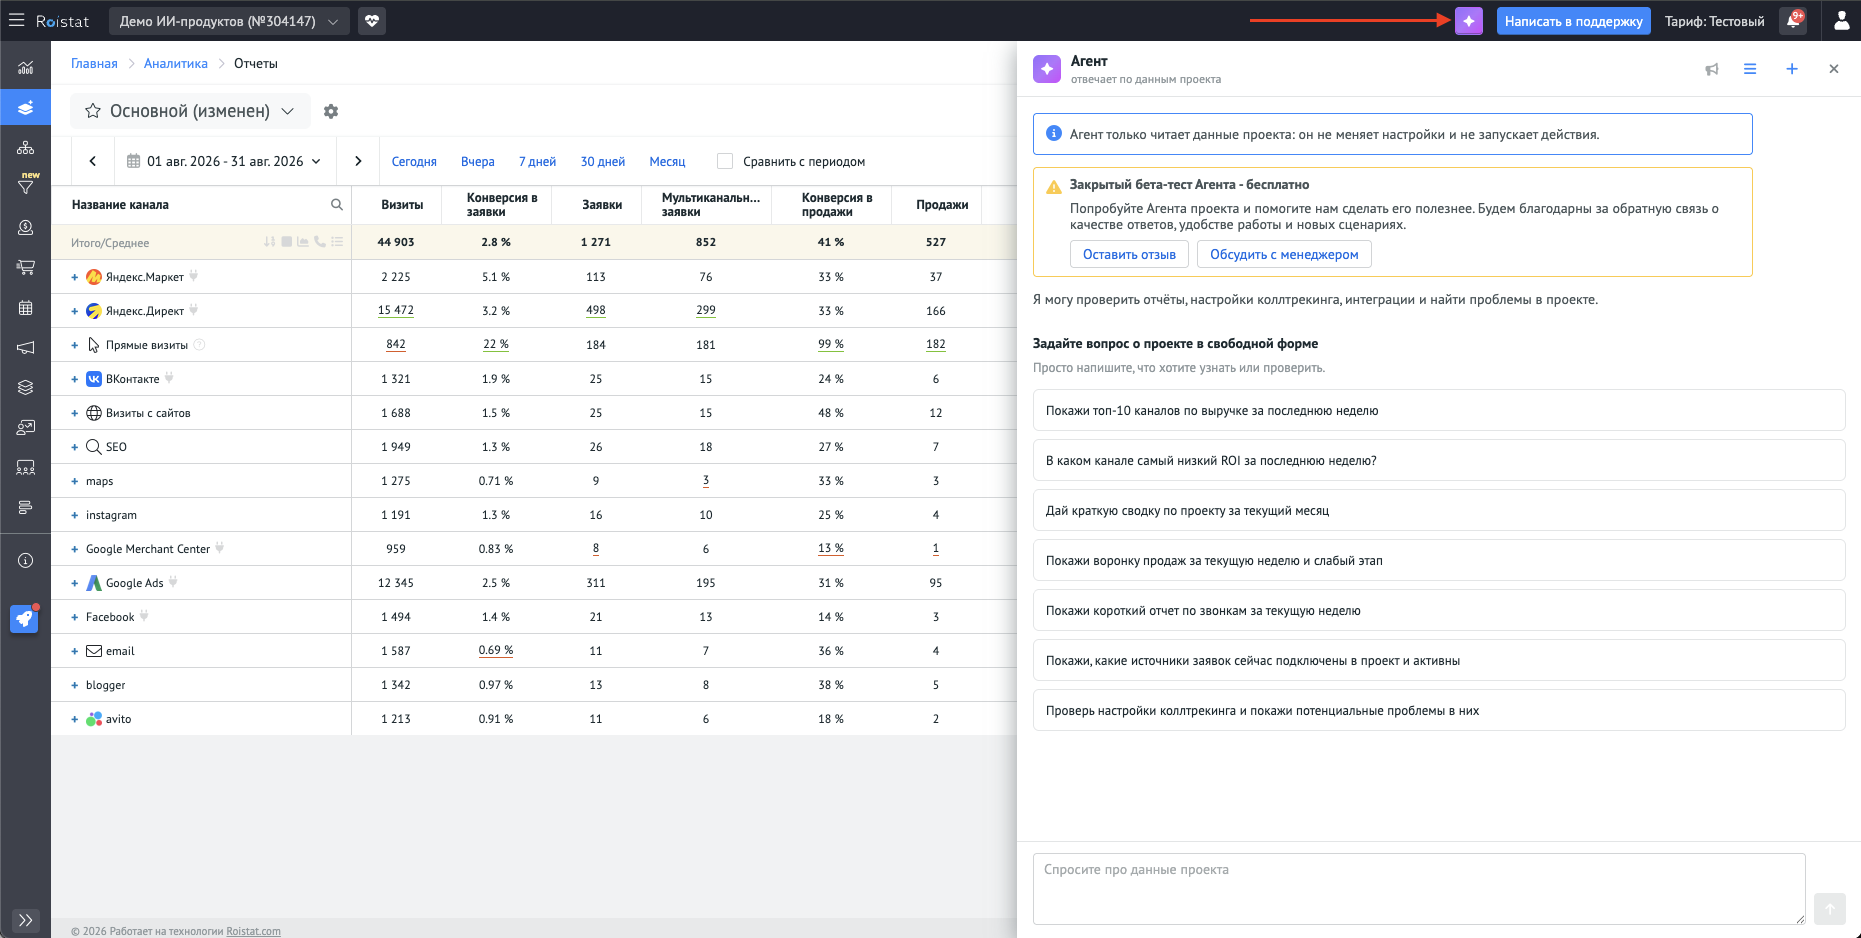Open the Основной report dropdown
The height and width of the screenshot is (938, 1861).
tap(190, 111)
